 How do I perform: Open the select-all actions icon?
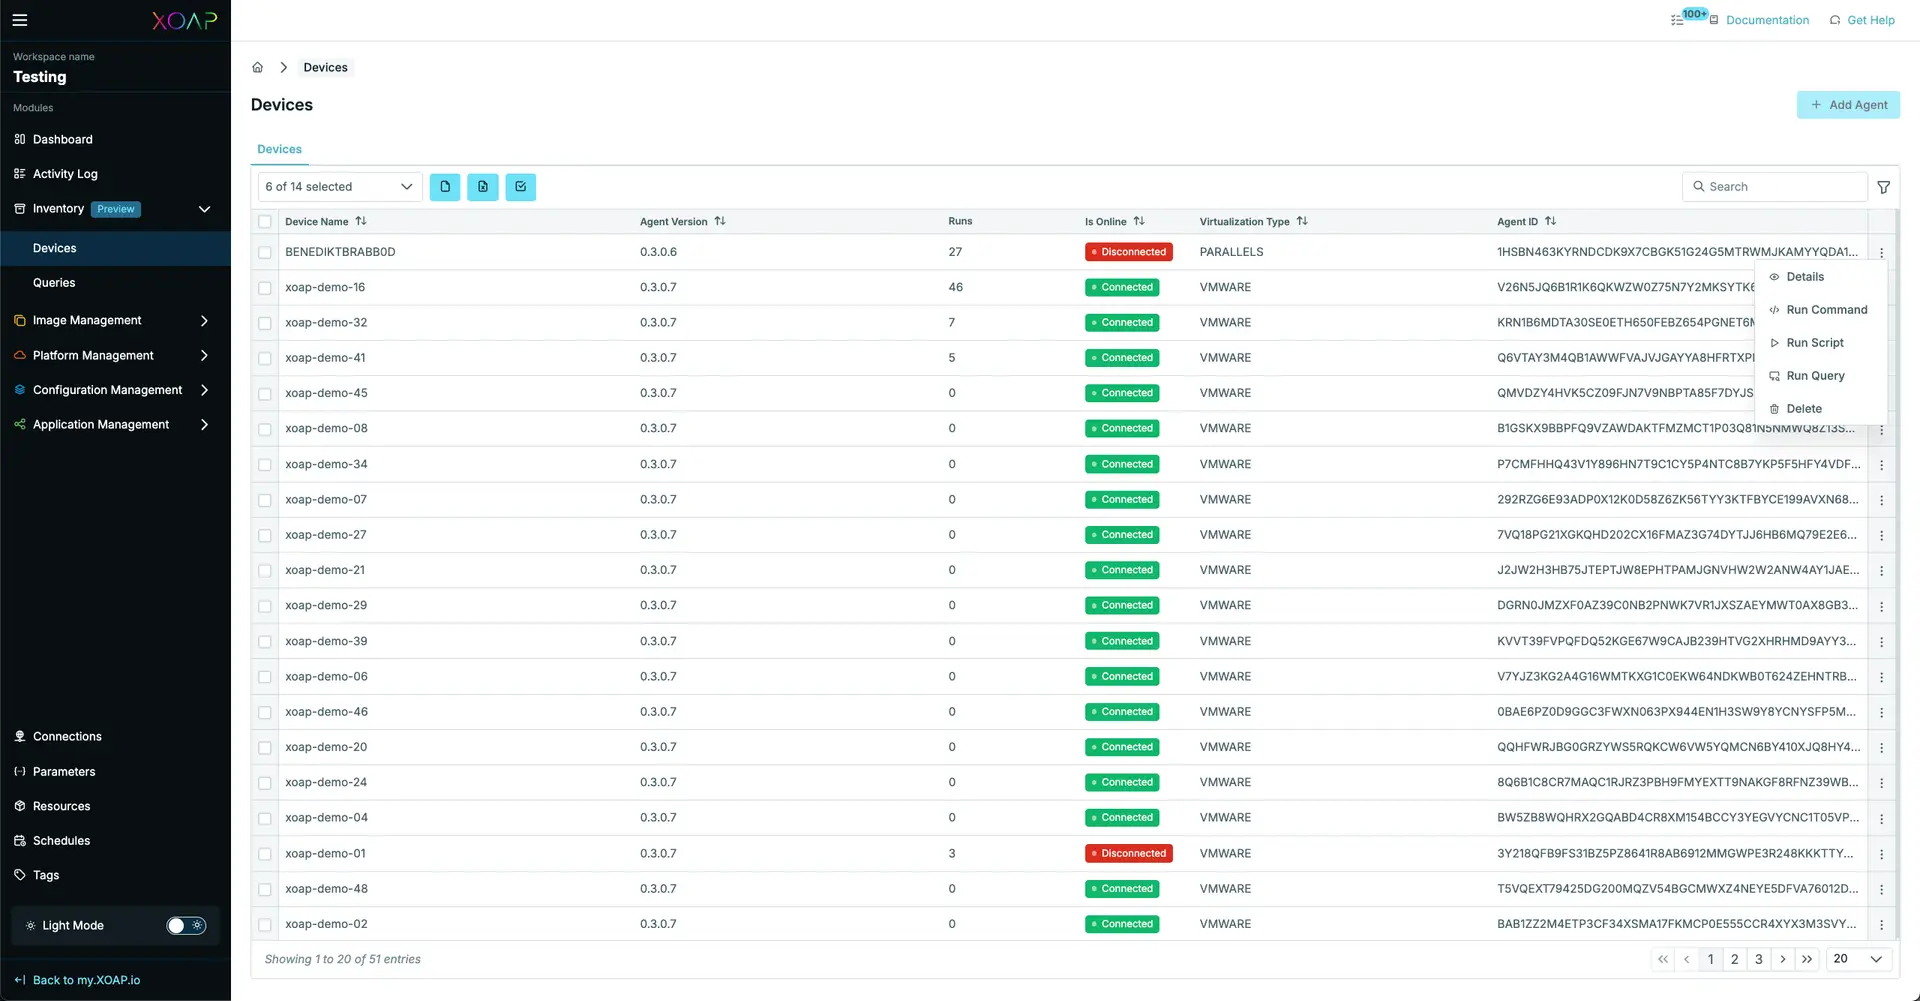point(521,187)
